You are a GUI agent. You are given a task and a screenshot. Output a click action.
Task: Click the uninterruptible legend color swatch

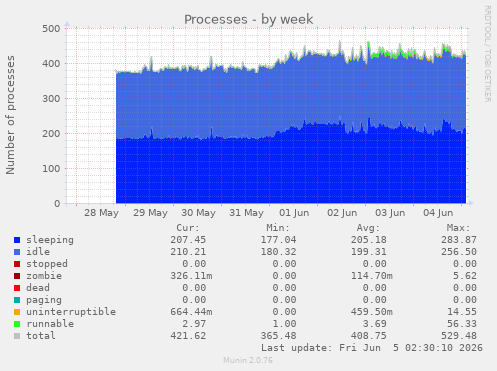[x=17, y=312]
